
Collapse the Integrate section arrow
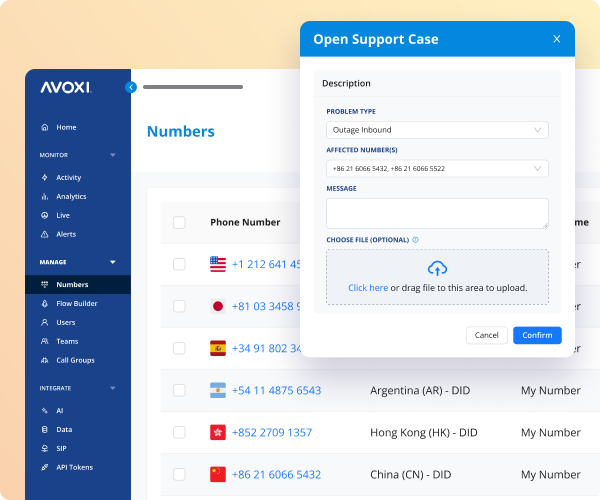(113, 388)
